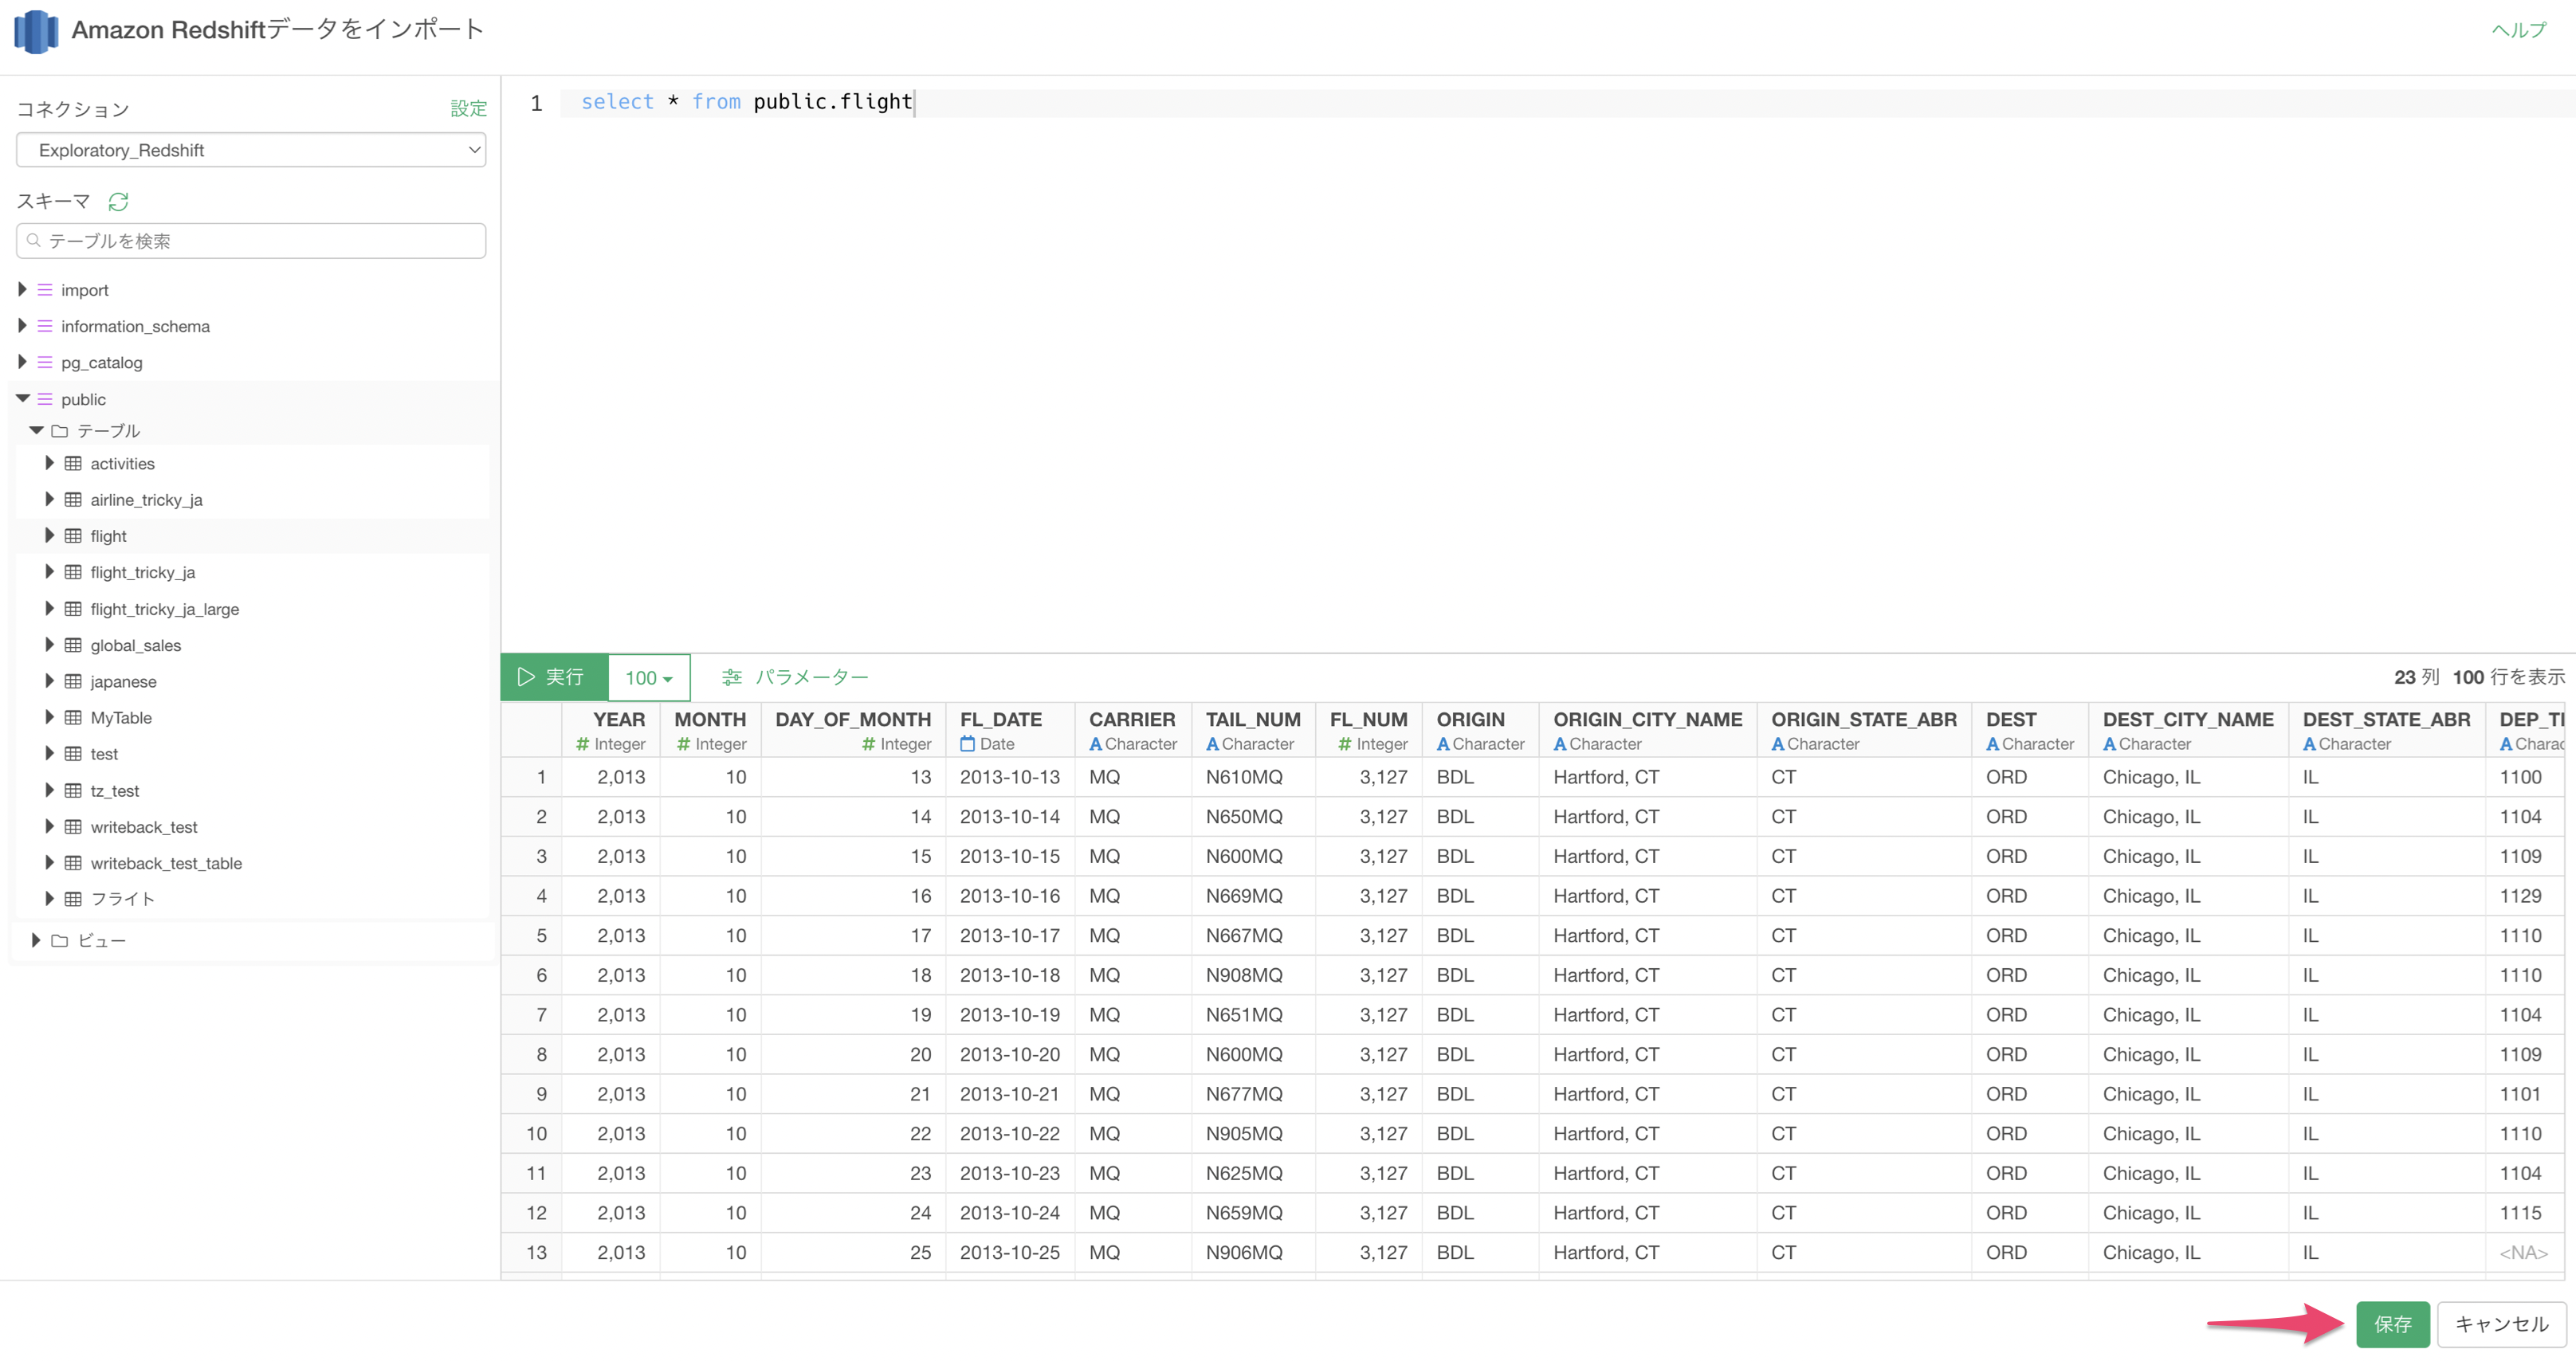Click the table icon next to airline_tricky_ja
This screenshot has width=2576, height=1361.
coord(73,500)
